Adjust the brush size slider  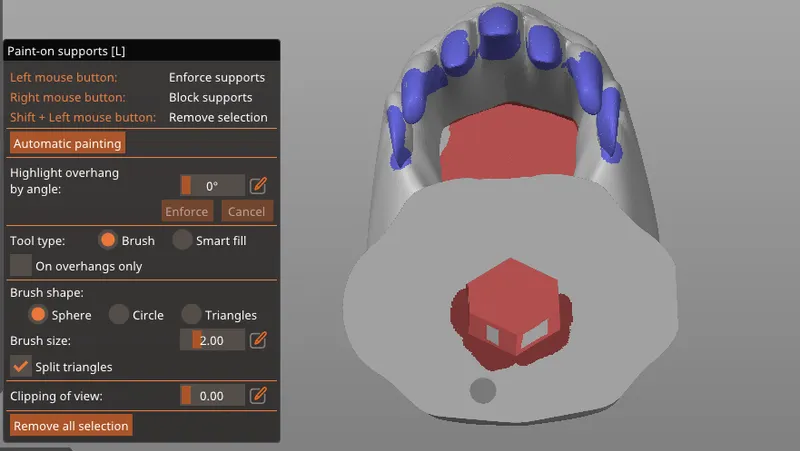pos(212,340)
